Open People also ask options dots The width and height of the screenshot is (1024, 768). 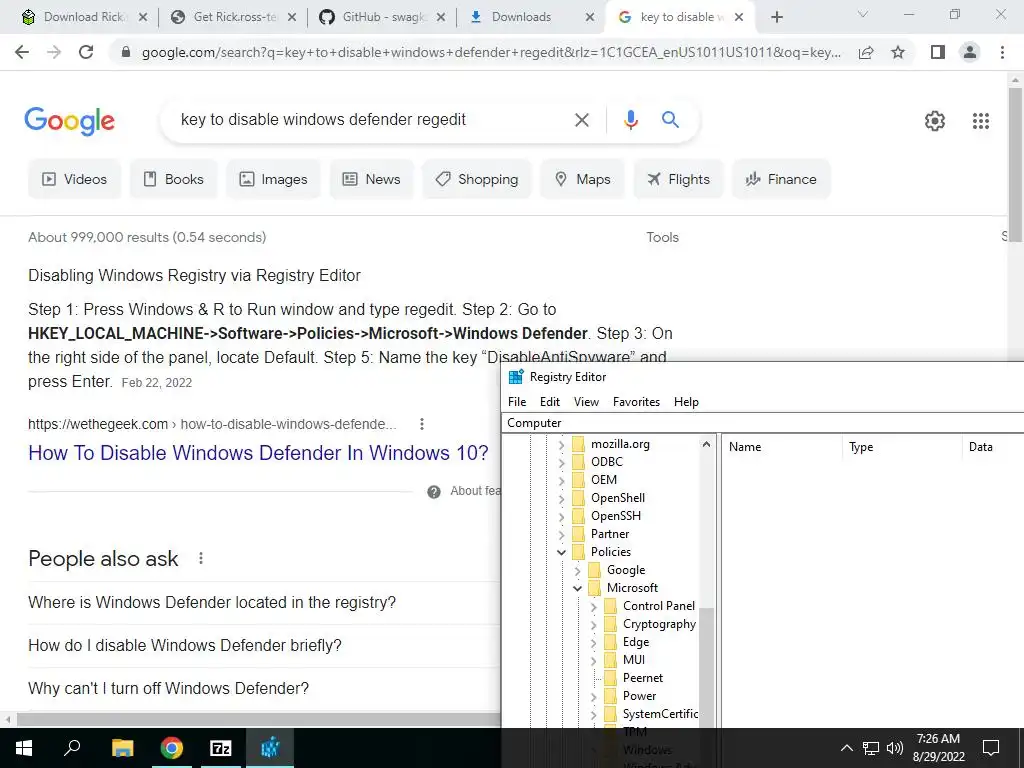pos(201,558)
